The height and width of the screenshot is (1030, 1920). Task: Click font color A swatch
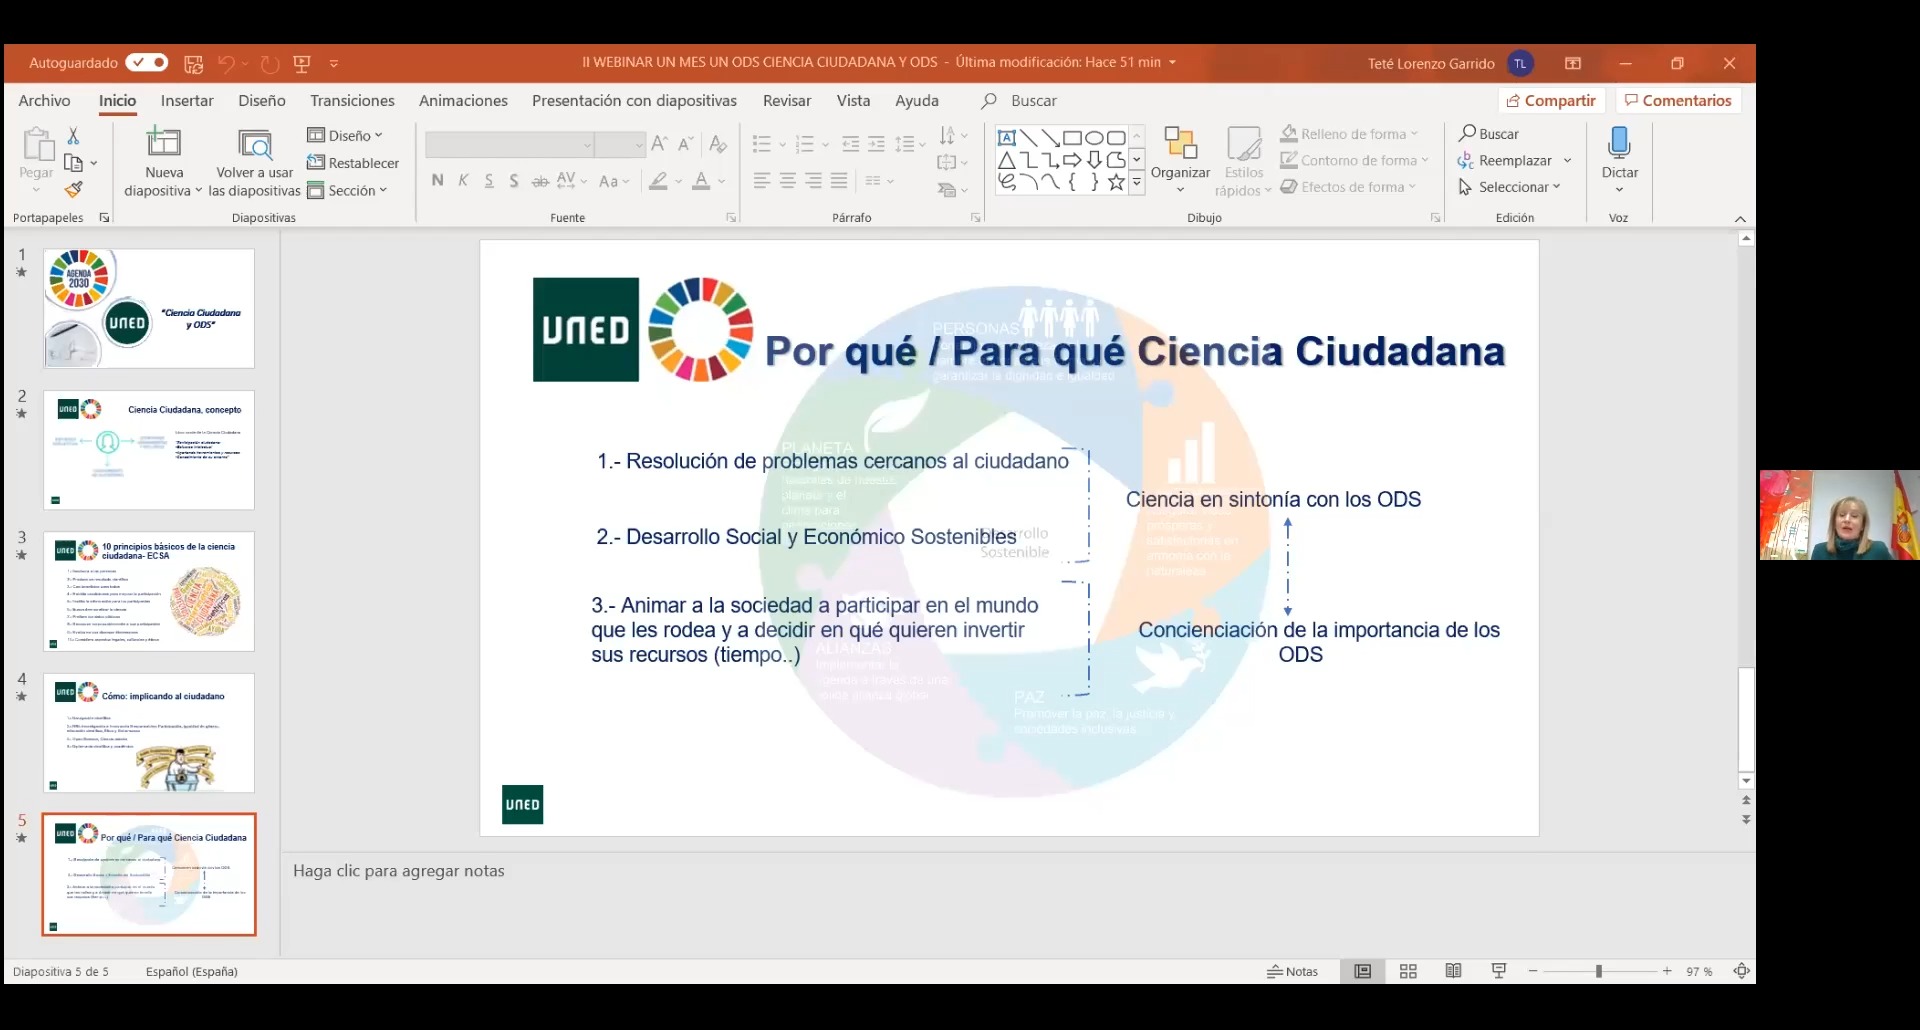pos(701,181)
